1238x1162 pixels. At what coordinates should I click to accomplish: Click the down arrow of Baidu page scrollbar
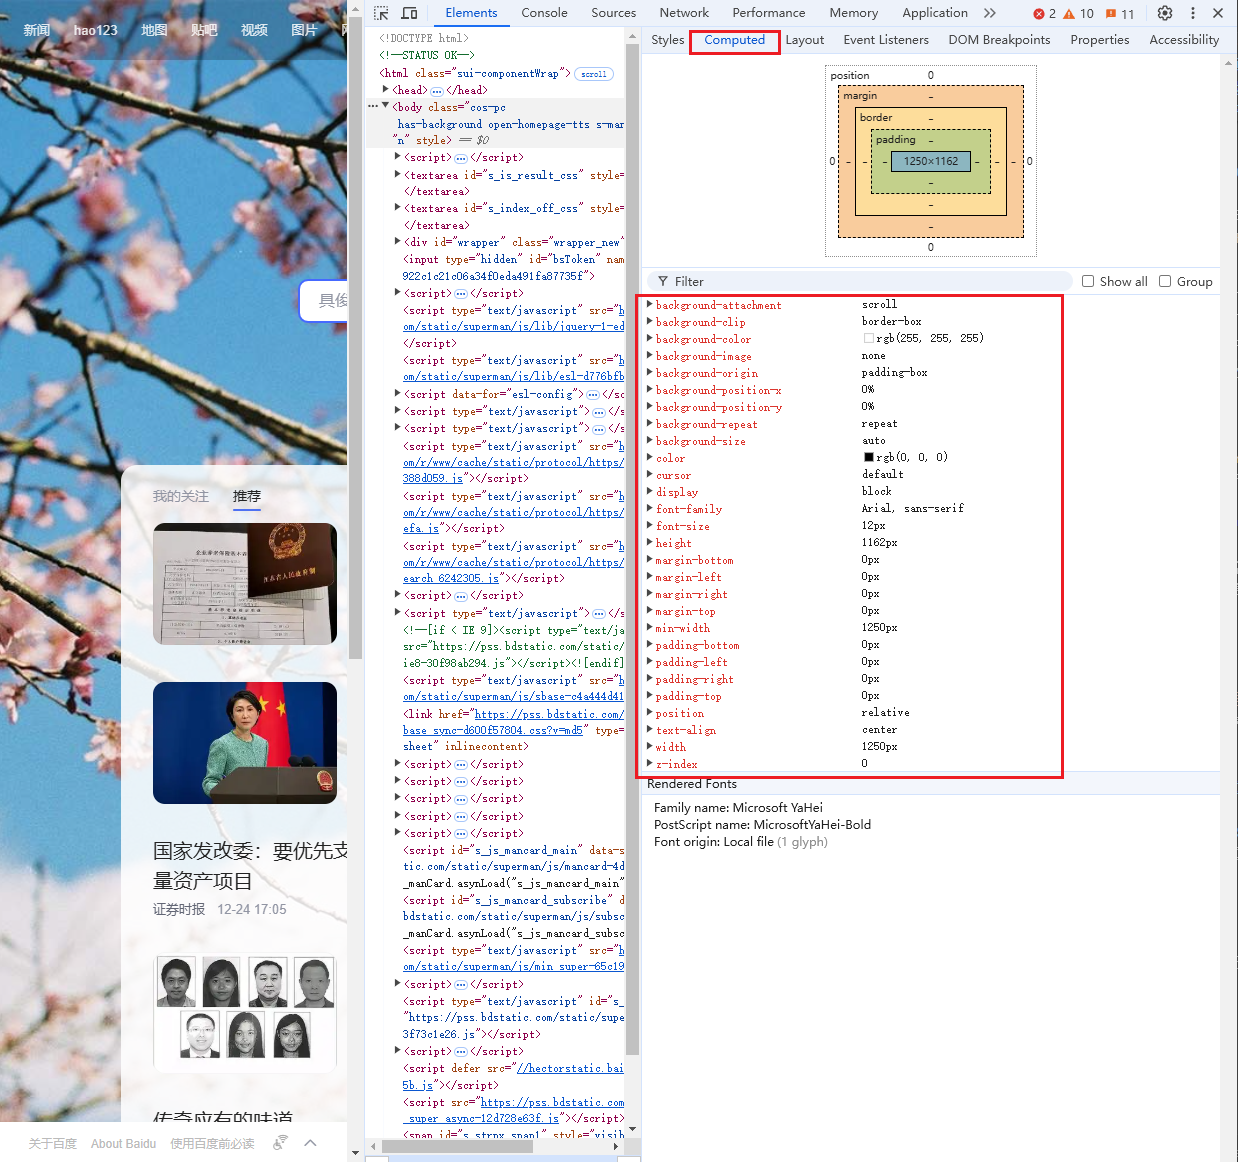[356, 1153]
